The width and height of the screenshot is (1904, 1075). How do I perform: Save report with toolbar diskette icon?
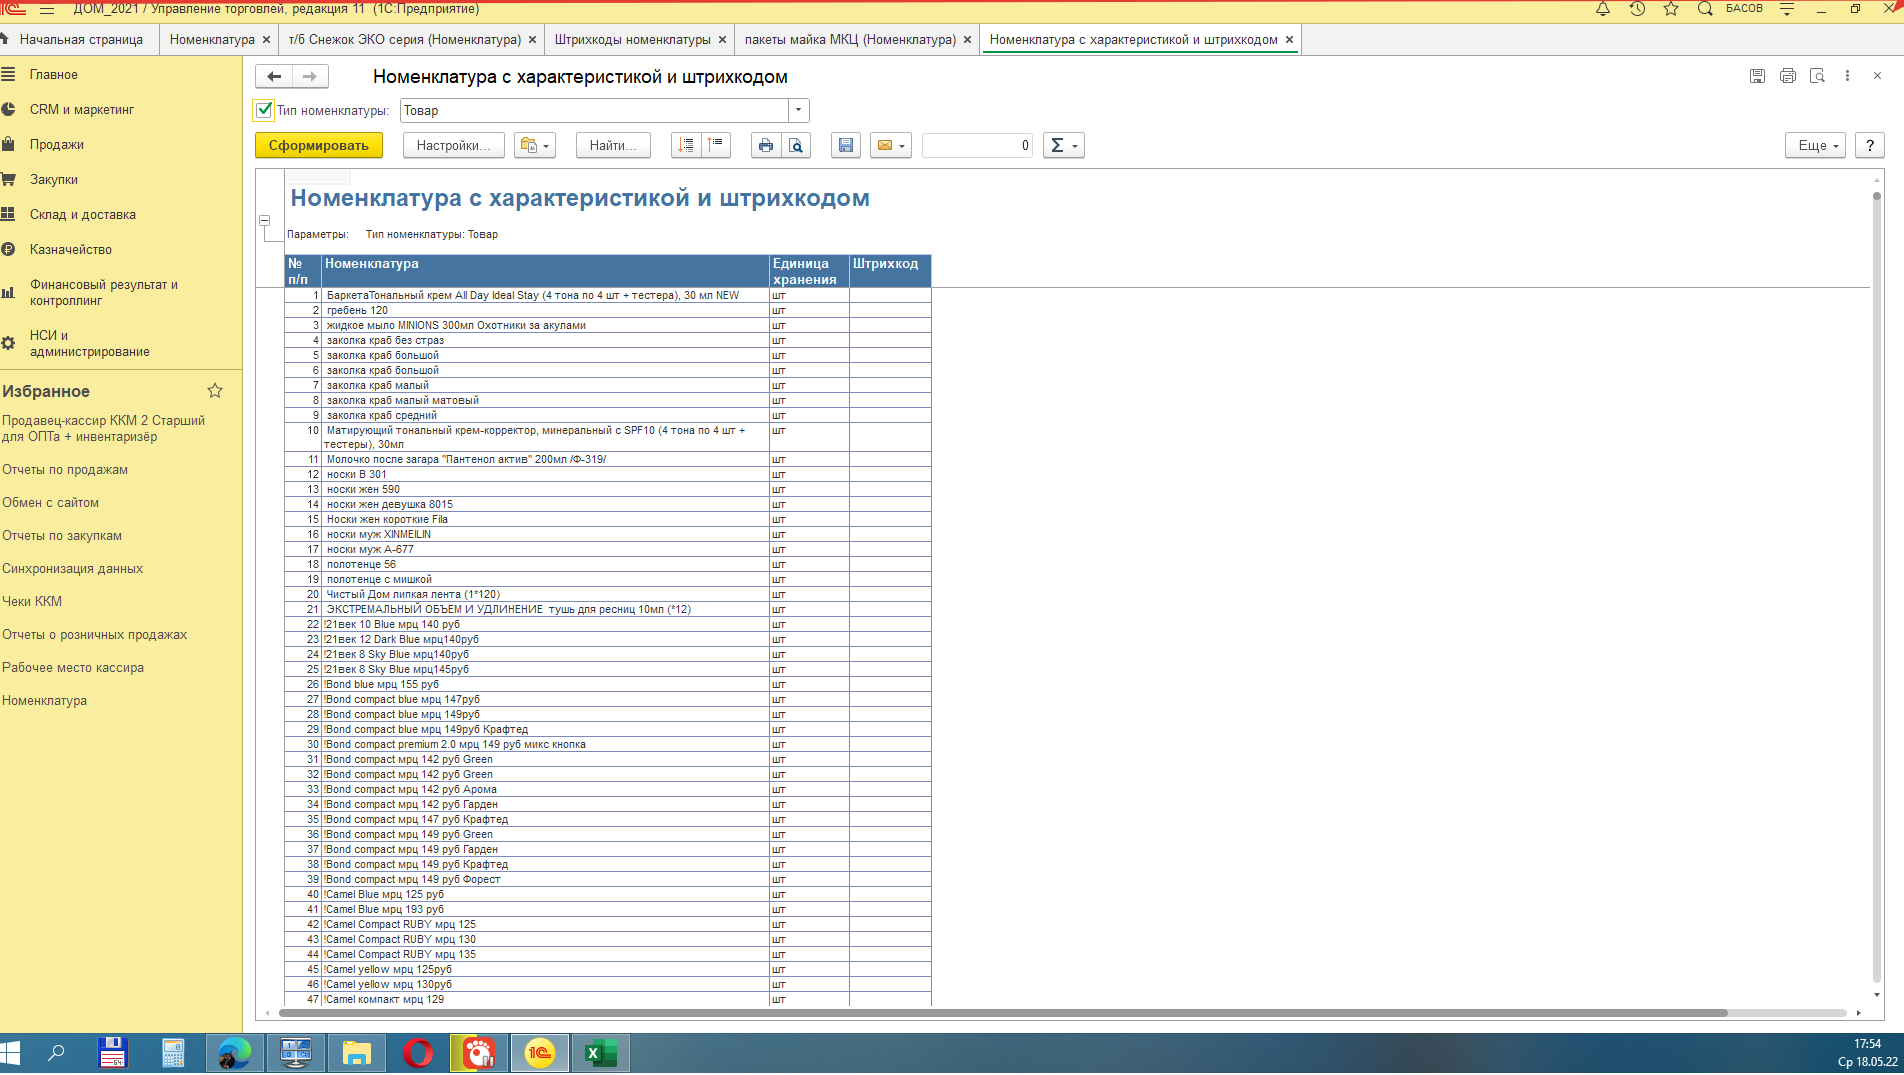[x=845, y=145]
